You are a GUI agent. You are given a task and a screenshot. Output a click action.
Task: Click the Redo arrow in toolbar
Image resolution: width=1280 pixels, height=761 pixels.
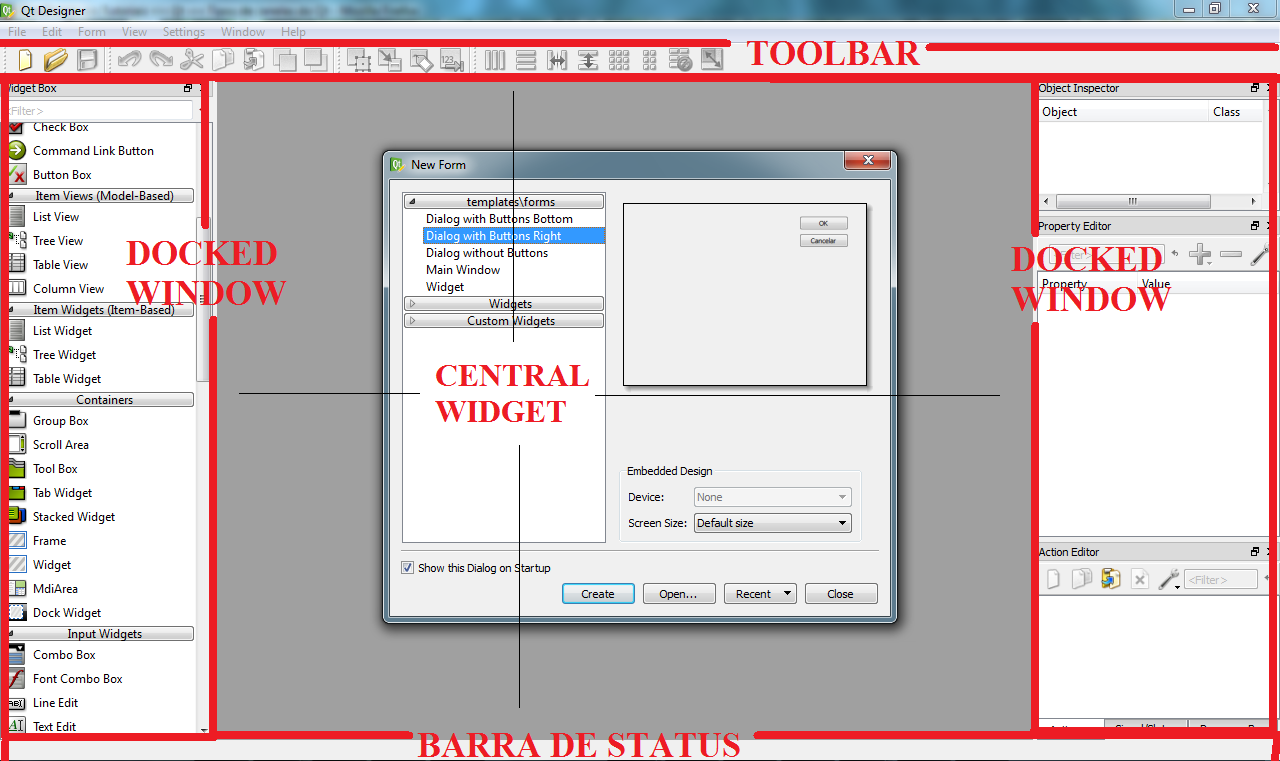160,60
